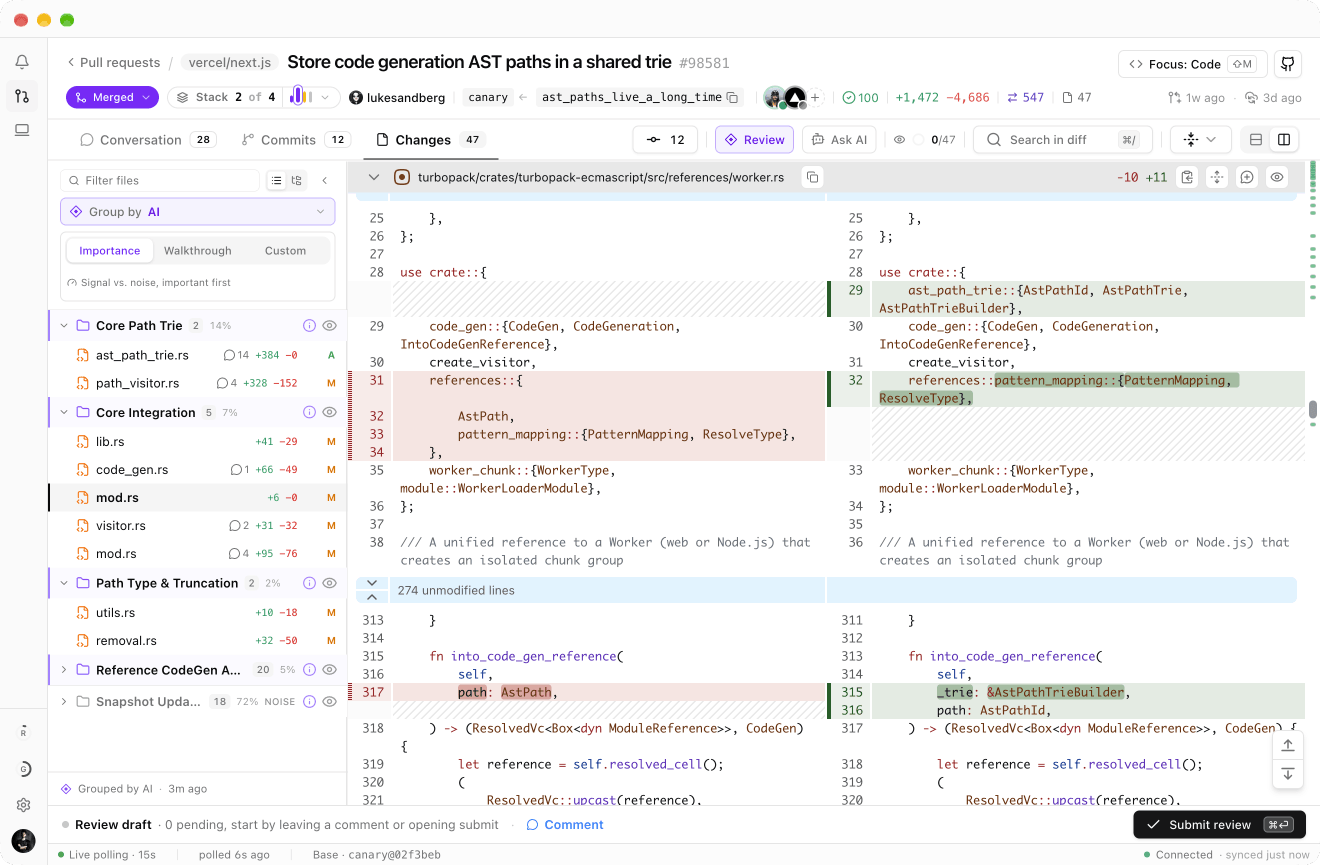
Task: Collapse the worker.rs file diff
Action: (374, 177)
